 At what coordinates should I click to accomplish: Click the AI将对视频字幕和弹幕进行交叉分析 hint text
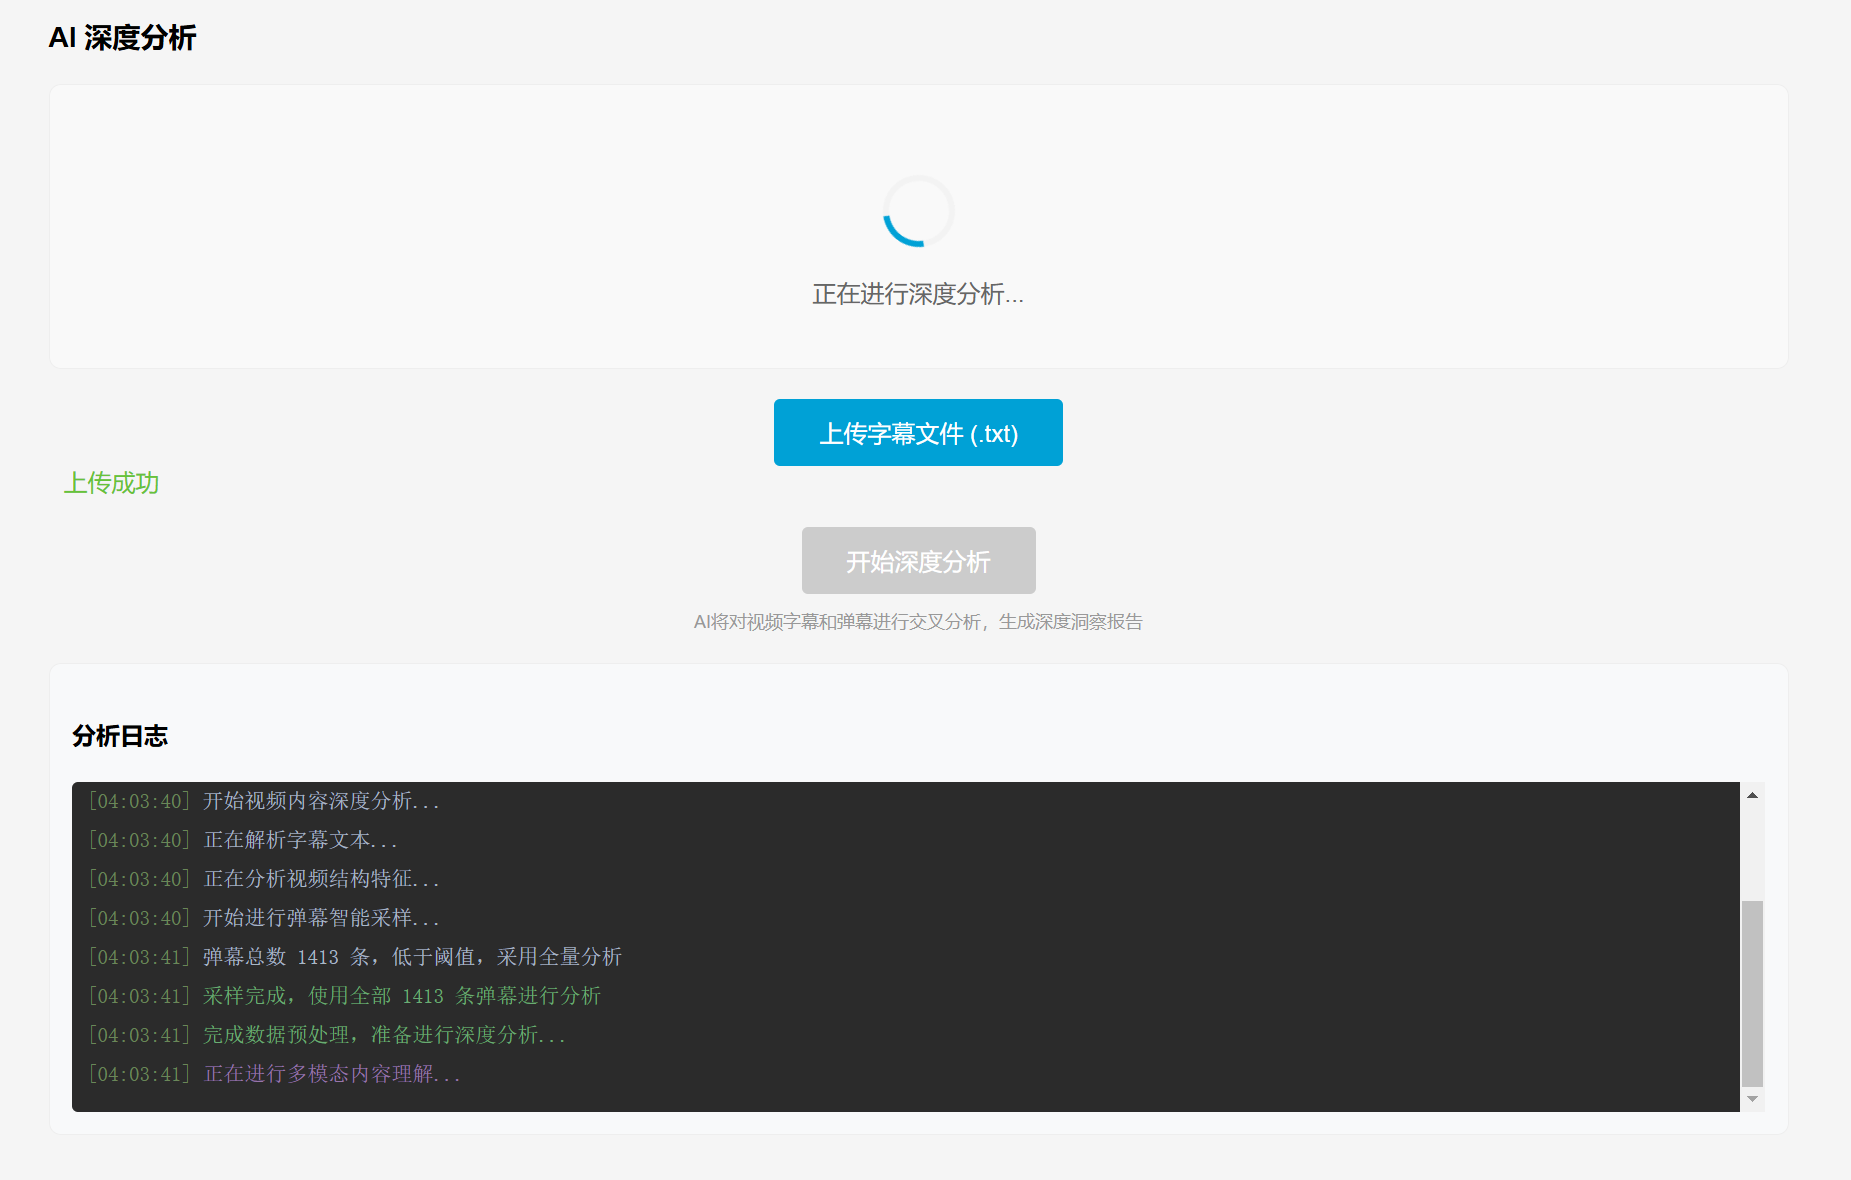[x=918, y=622]
